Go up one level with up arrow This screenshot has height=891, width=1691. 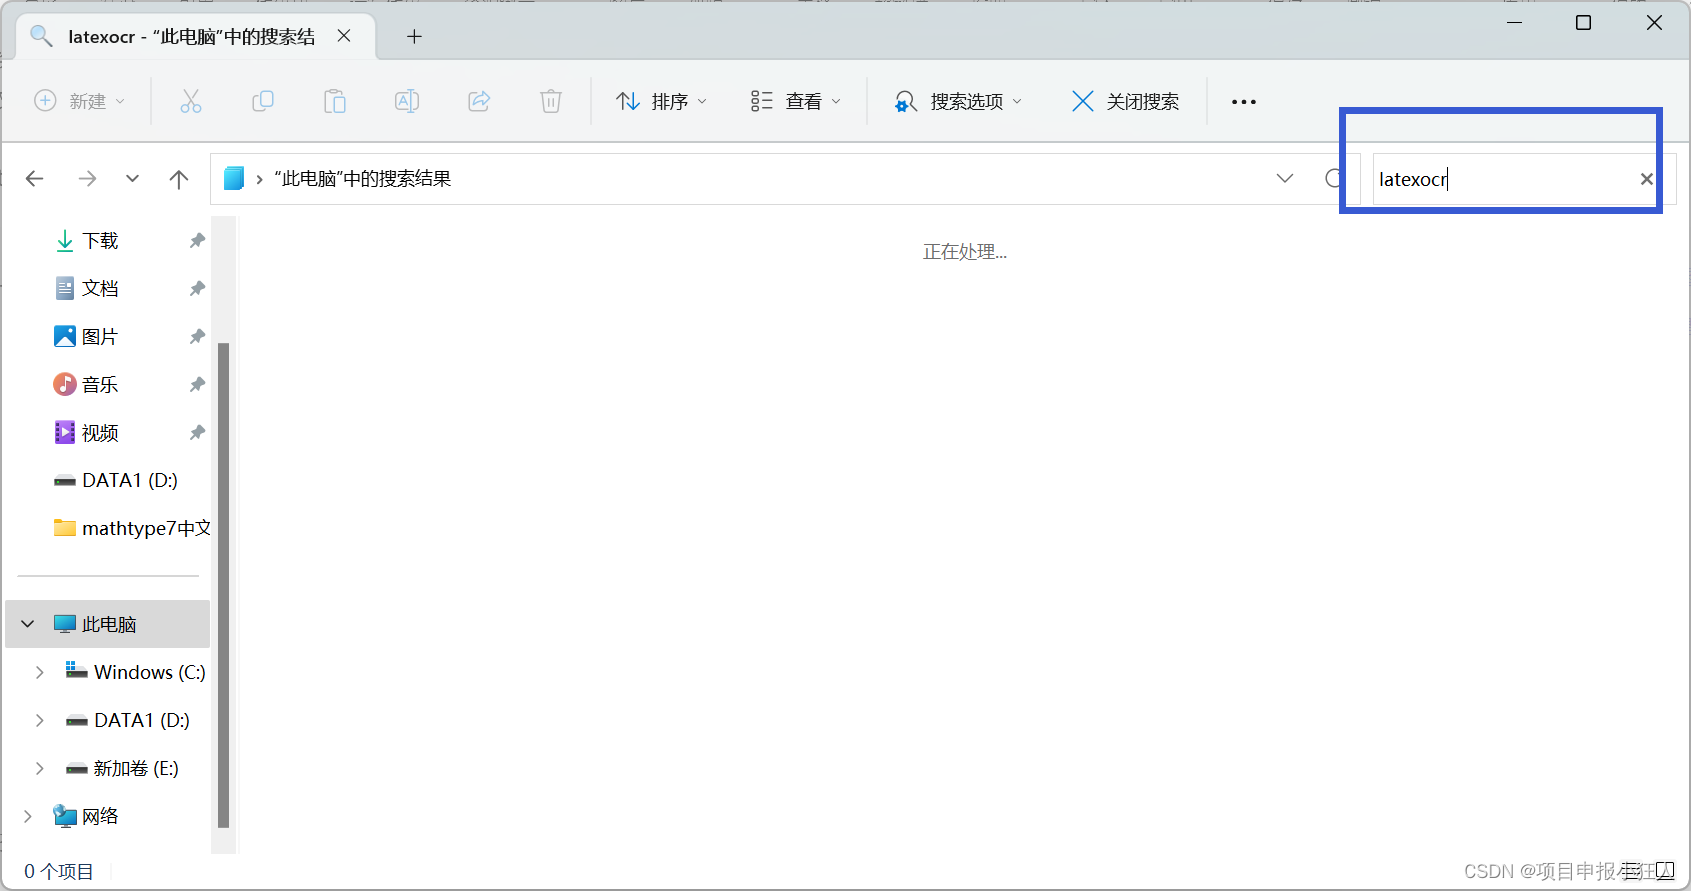(x=179, y=179)
